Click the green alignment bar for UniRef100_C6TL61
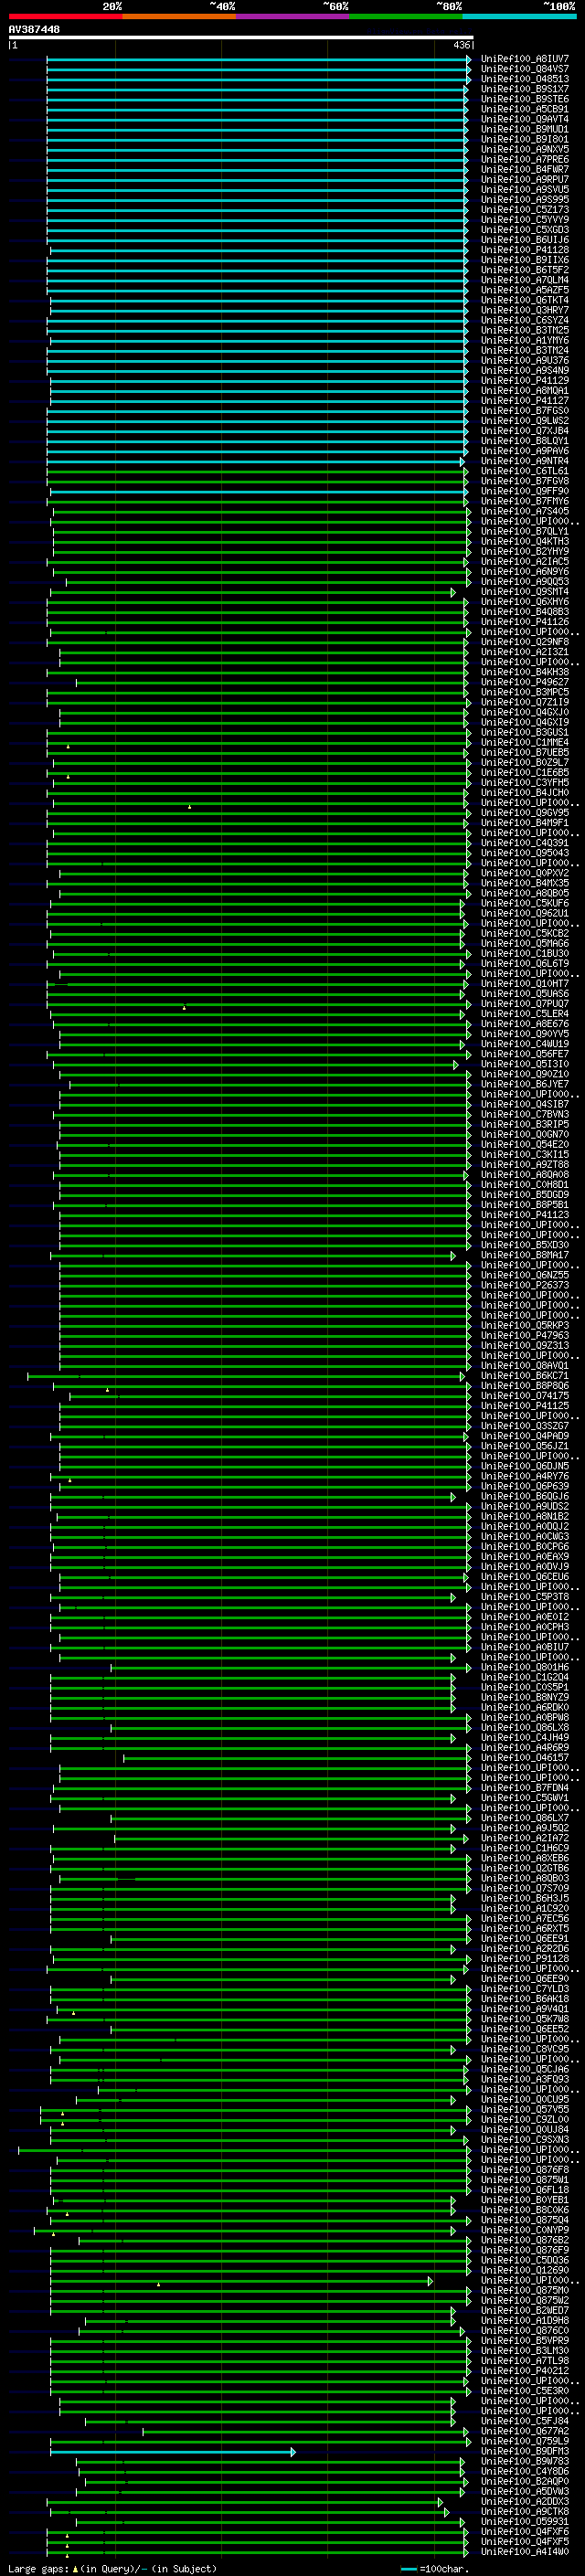The height and width of the screenshot is (2576, 585). [x=258, y=471]
